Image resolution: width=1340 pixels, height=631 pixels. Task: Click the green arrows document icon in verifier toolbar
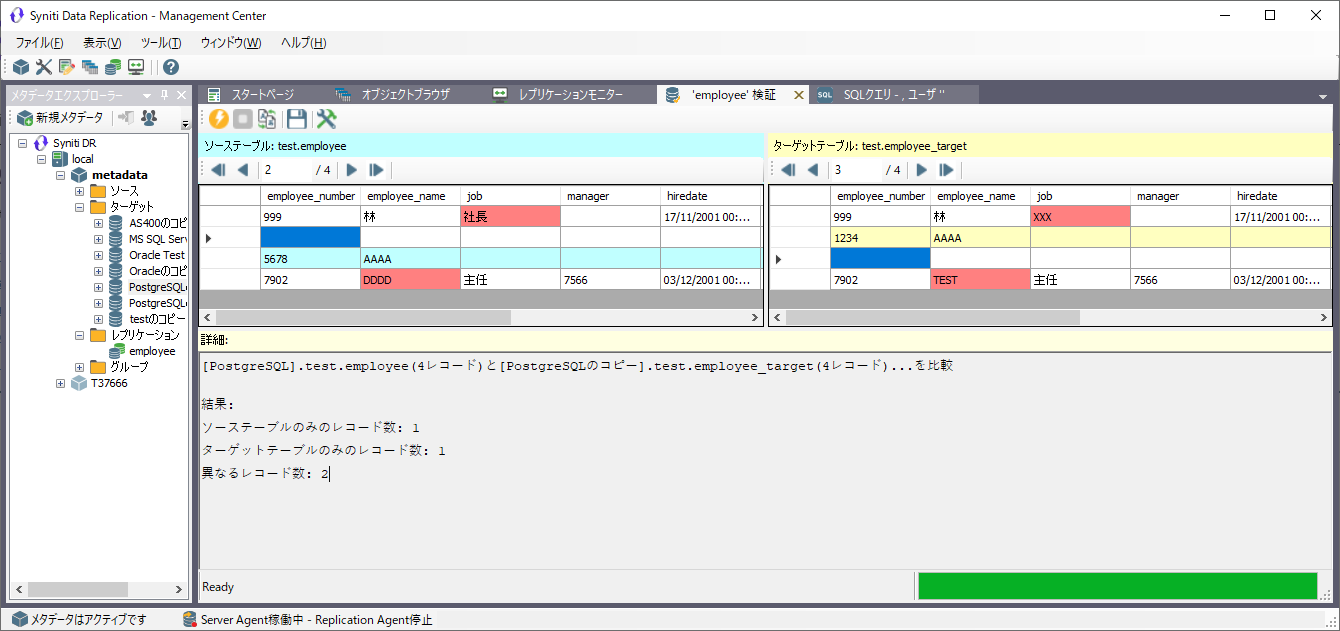pyautogui.click(x=267, y=119)
